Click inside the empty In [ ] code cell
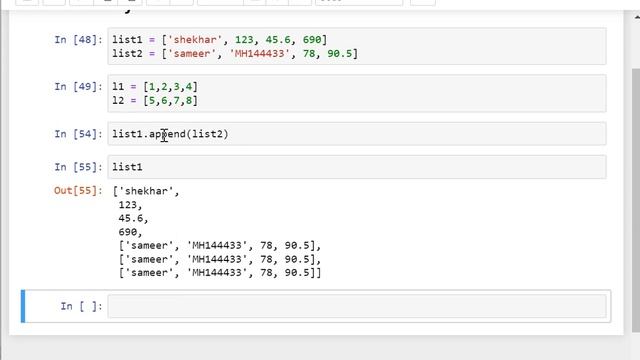 click(357, 306)
